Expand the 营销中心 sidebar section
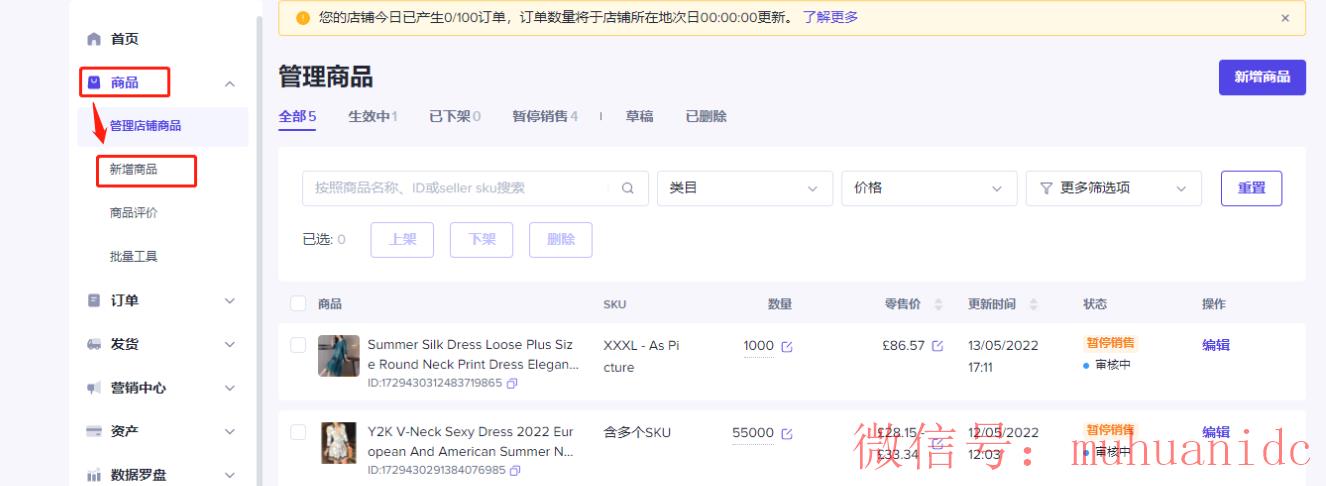 (230, 388)
